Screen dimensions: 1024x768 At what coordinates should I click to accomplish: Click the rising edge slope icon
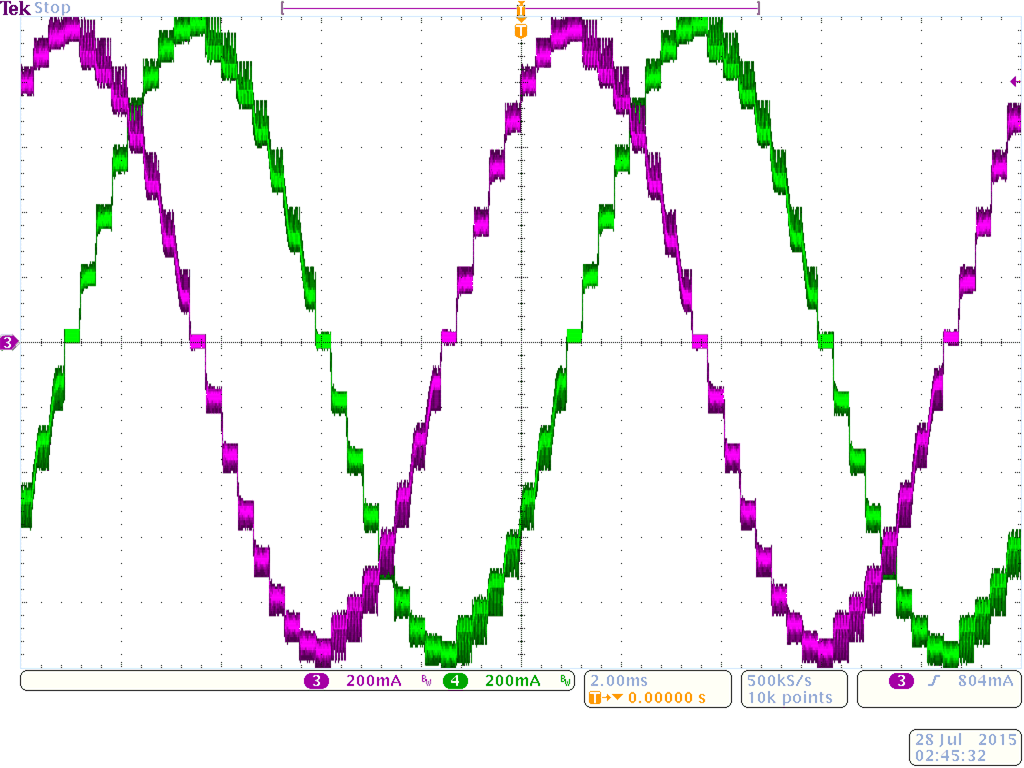931,681
